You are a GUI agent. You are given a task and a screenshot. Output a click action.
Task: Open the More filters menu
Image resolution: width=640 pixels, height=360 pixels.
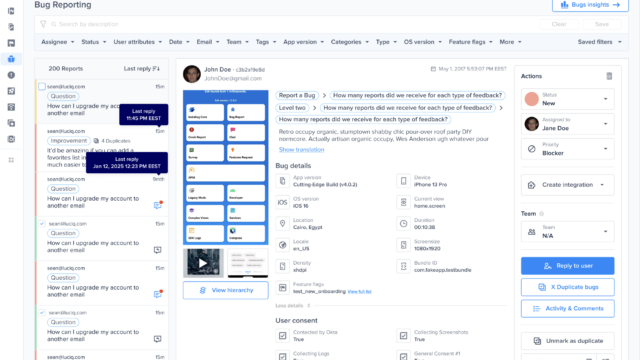tap(510, 42)
